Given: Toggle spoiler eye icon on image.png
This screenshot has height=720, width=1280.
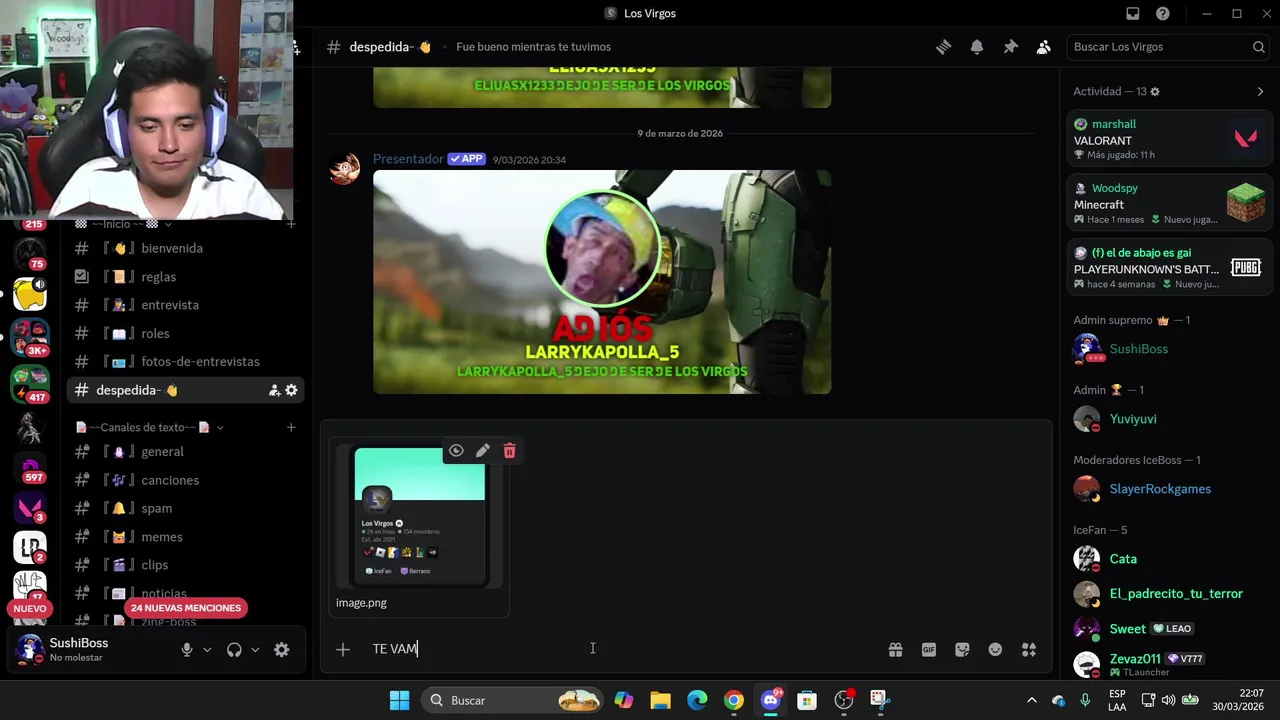Looking at the screenshot, I should [456, 451].
